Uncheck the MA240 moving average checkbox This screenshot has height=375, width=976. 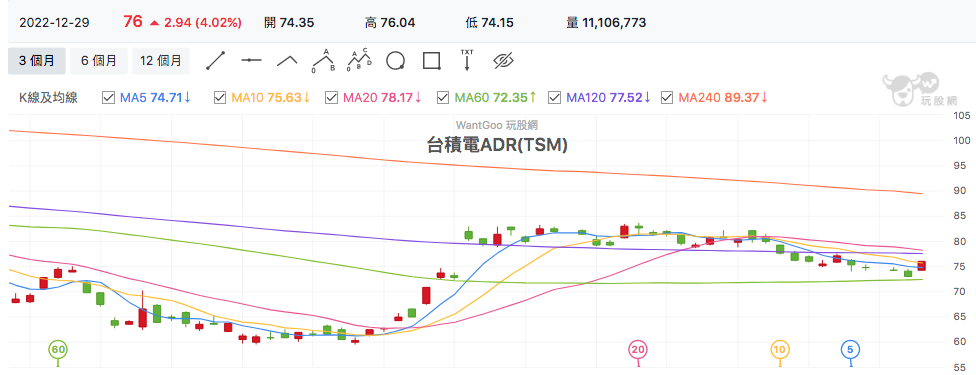(x=667, y=97)
